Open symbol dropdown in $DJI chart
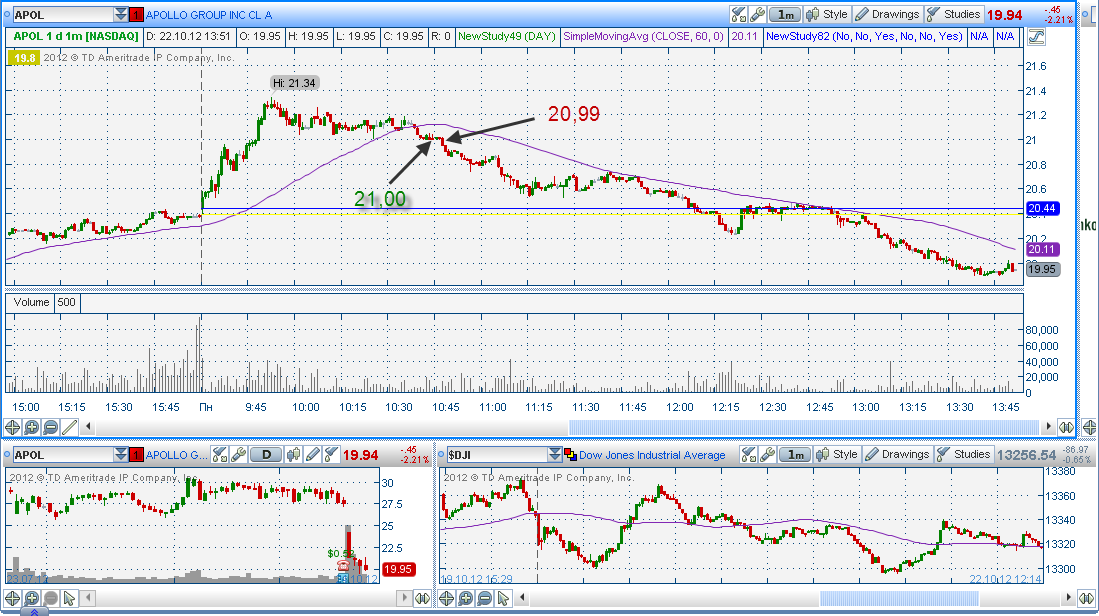Viewport: 1099px width, 616px height. click(x=554, y=455)
